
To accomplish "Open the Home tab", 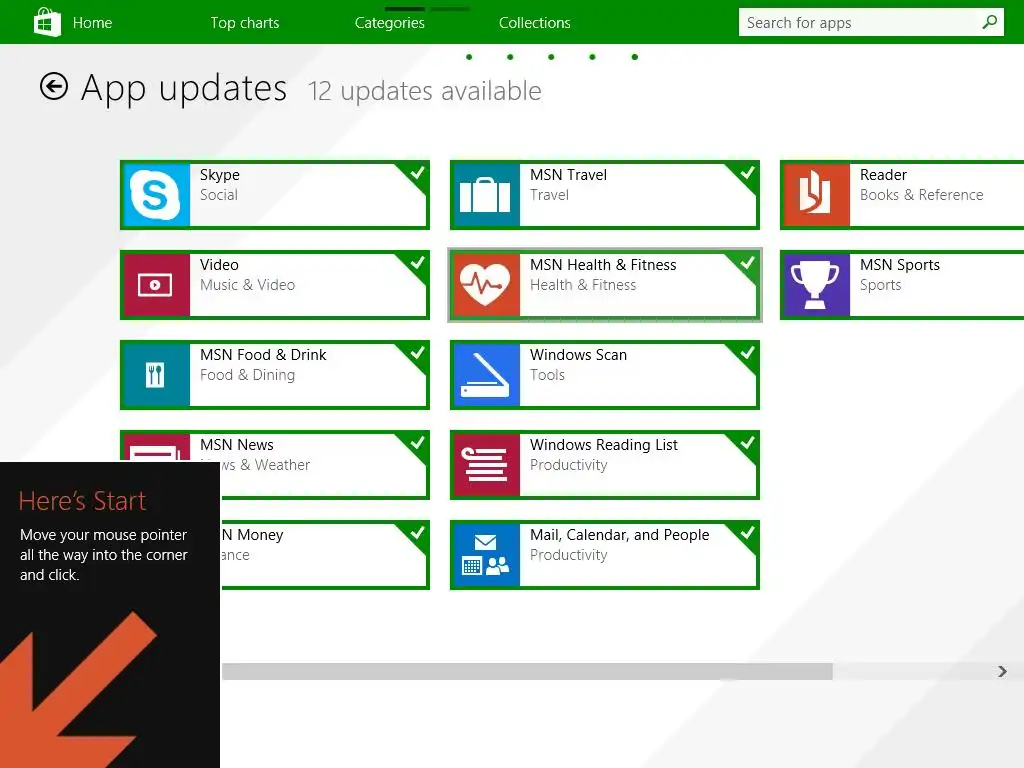I will click(92, 23).
